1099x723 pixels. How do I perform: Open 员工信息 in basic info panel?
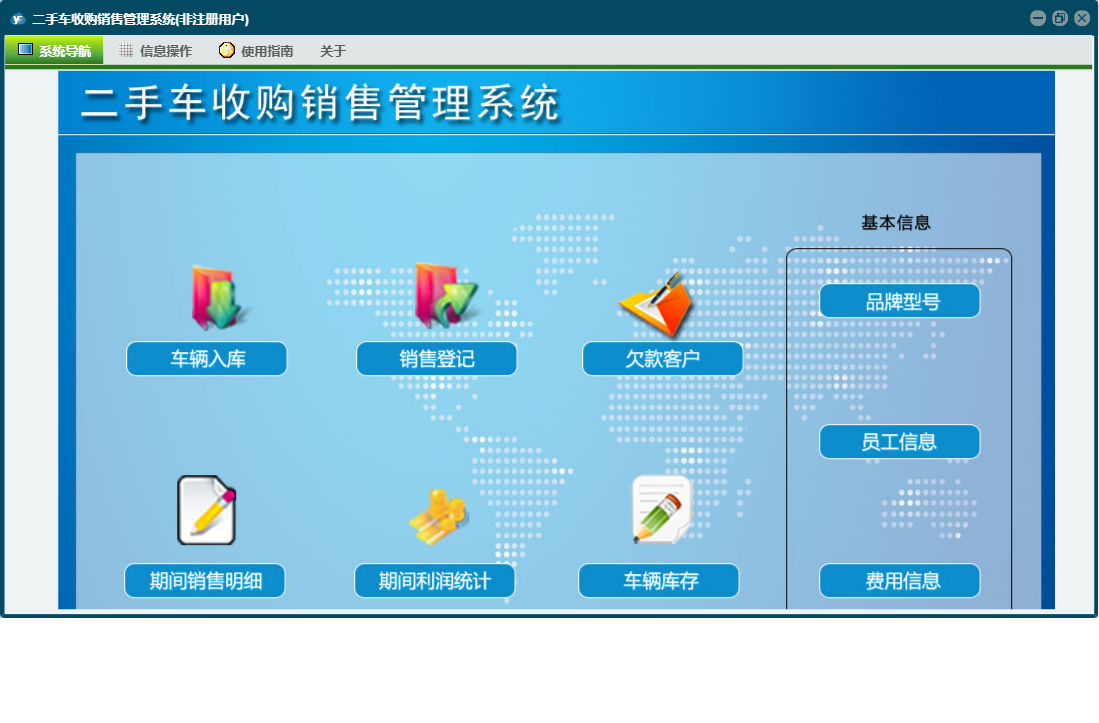[900, 442]
